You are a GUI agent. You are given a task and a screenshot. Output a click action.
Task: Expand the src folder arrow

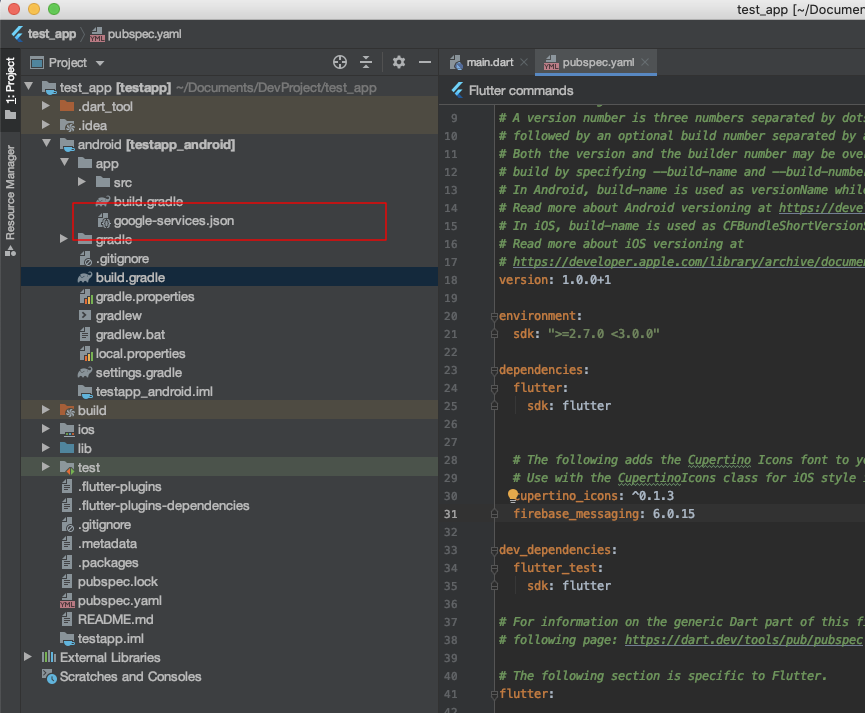tap(82, 182)
